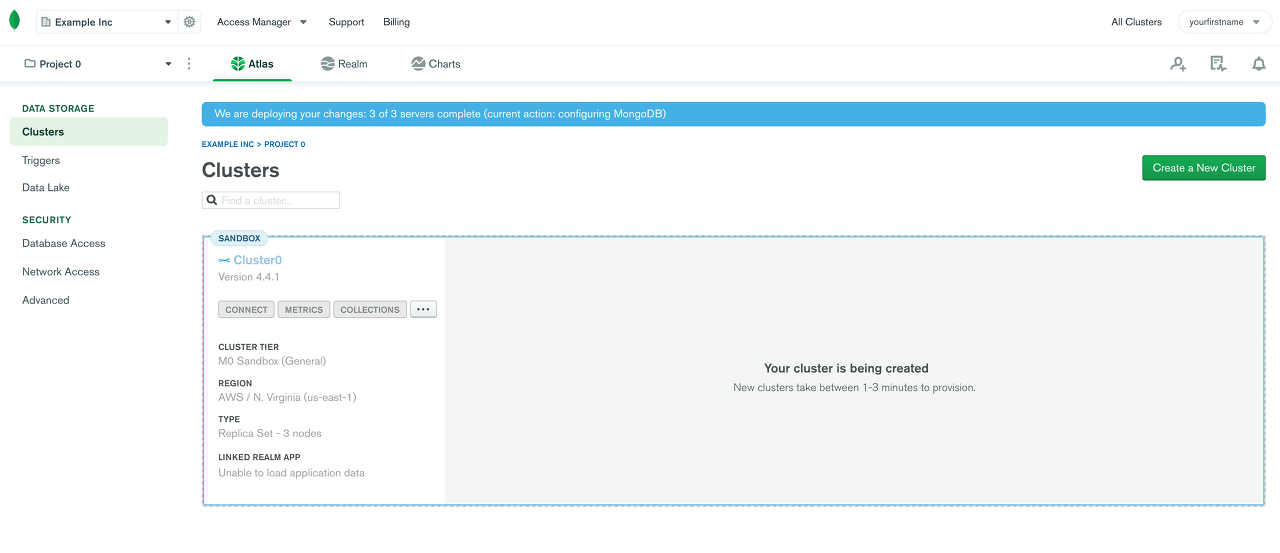
Task: Click the SECURITY sidebar heading
Action: tap(47, 220)
